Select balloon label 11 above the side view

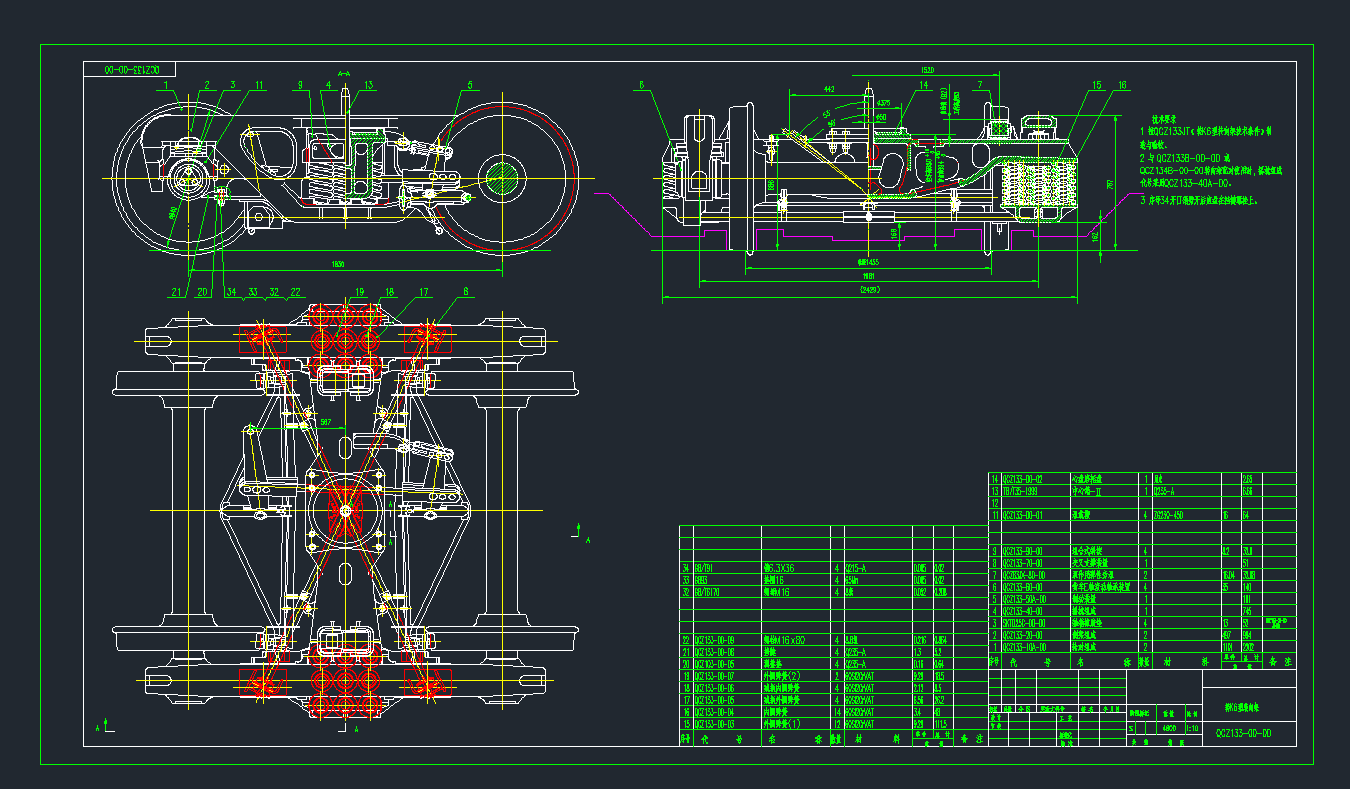click(259, 86)
